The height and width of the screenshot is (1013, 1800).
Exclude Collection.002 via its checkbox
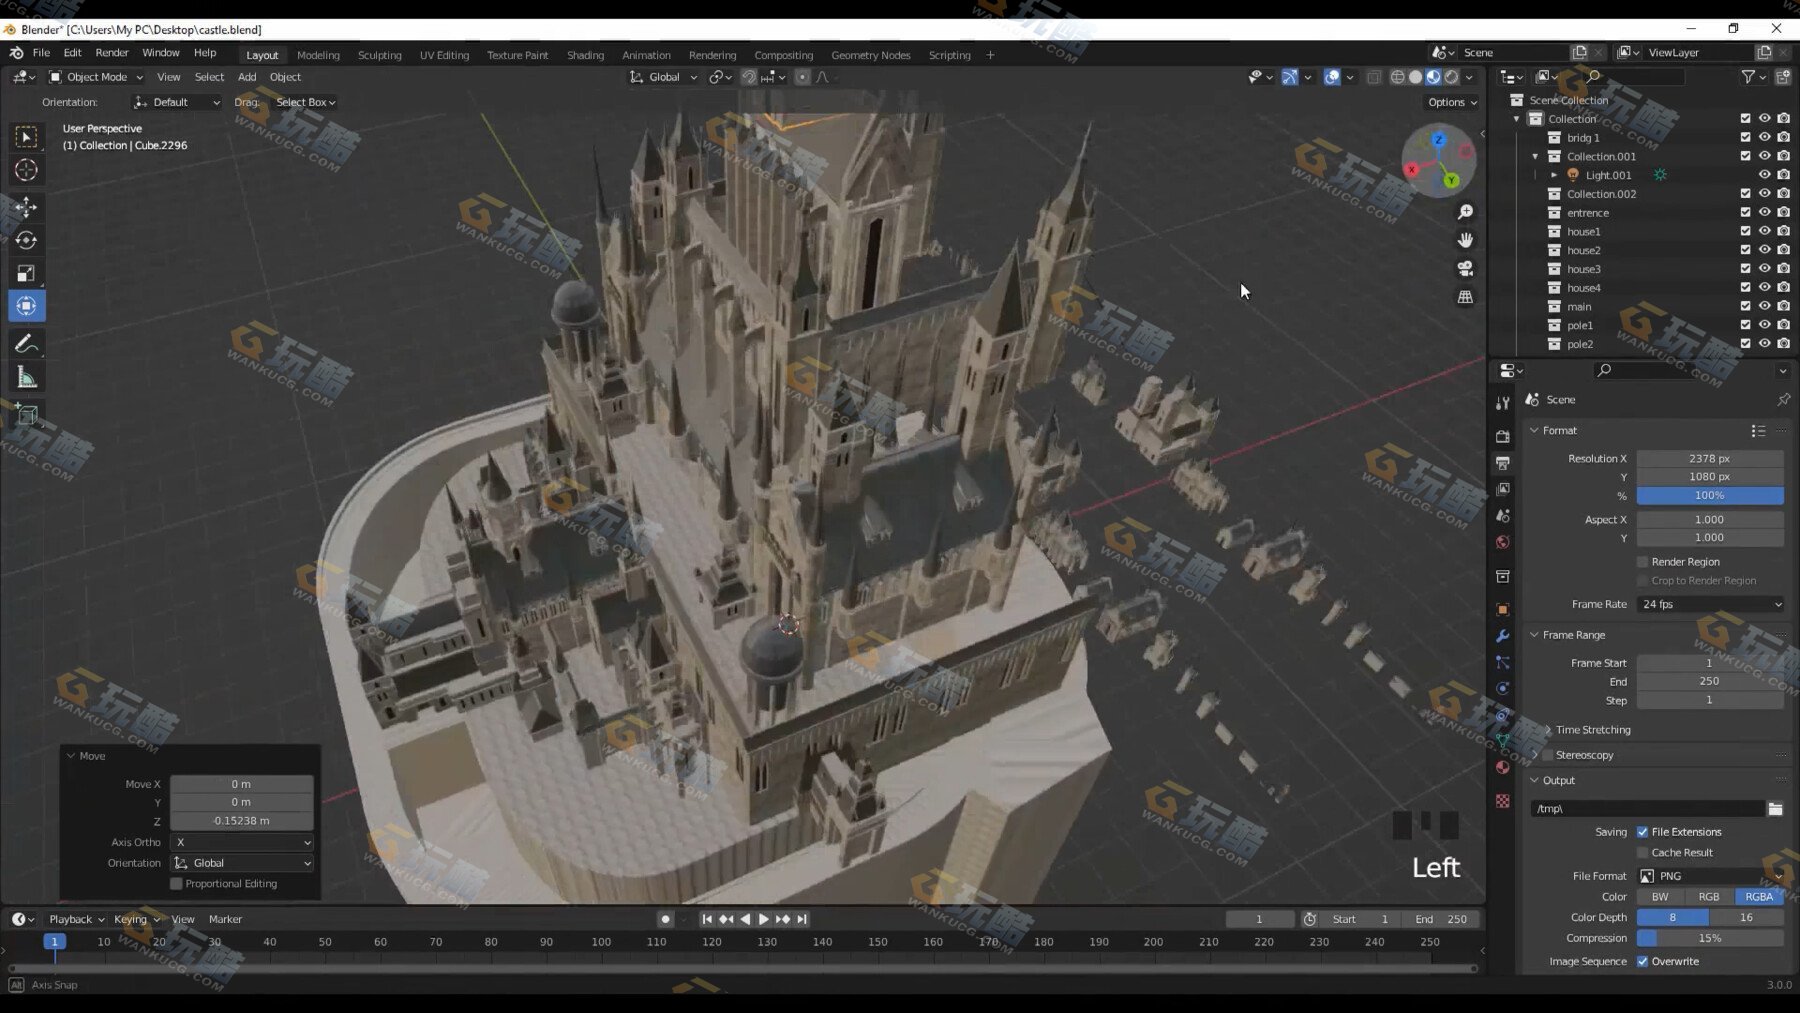[1745, 194]
